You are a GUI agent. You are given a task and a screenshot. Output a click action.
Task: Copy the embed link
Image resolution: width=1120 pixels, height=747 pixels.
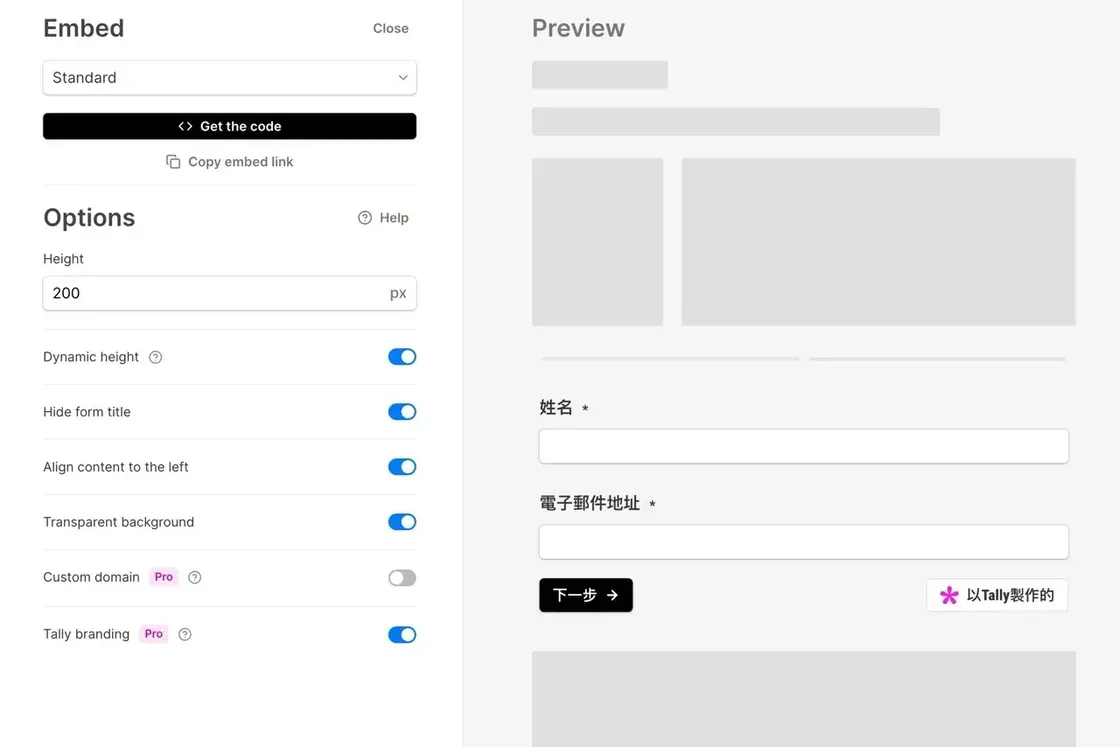[x=229, y=162]
